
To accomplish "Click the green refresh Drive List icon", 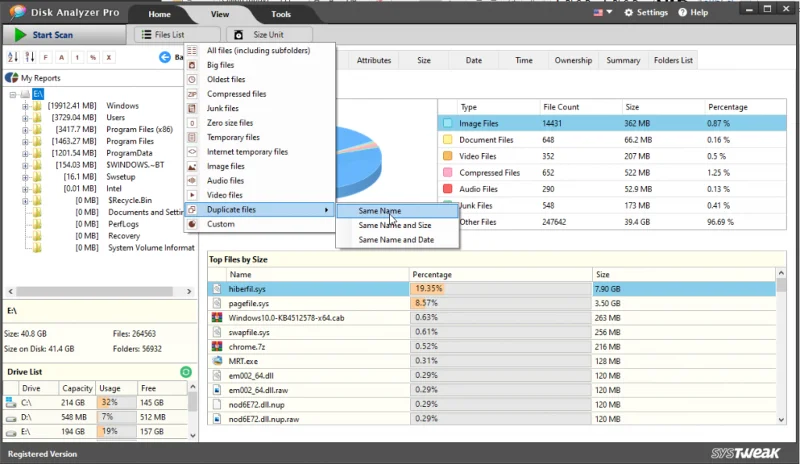I will click(x=186, y=372).
